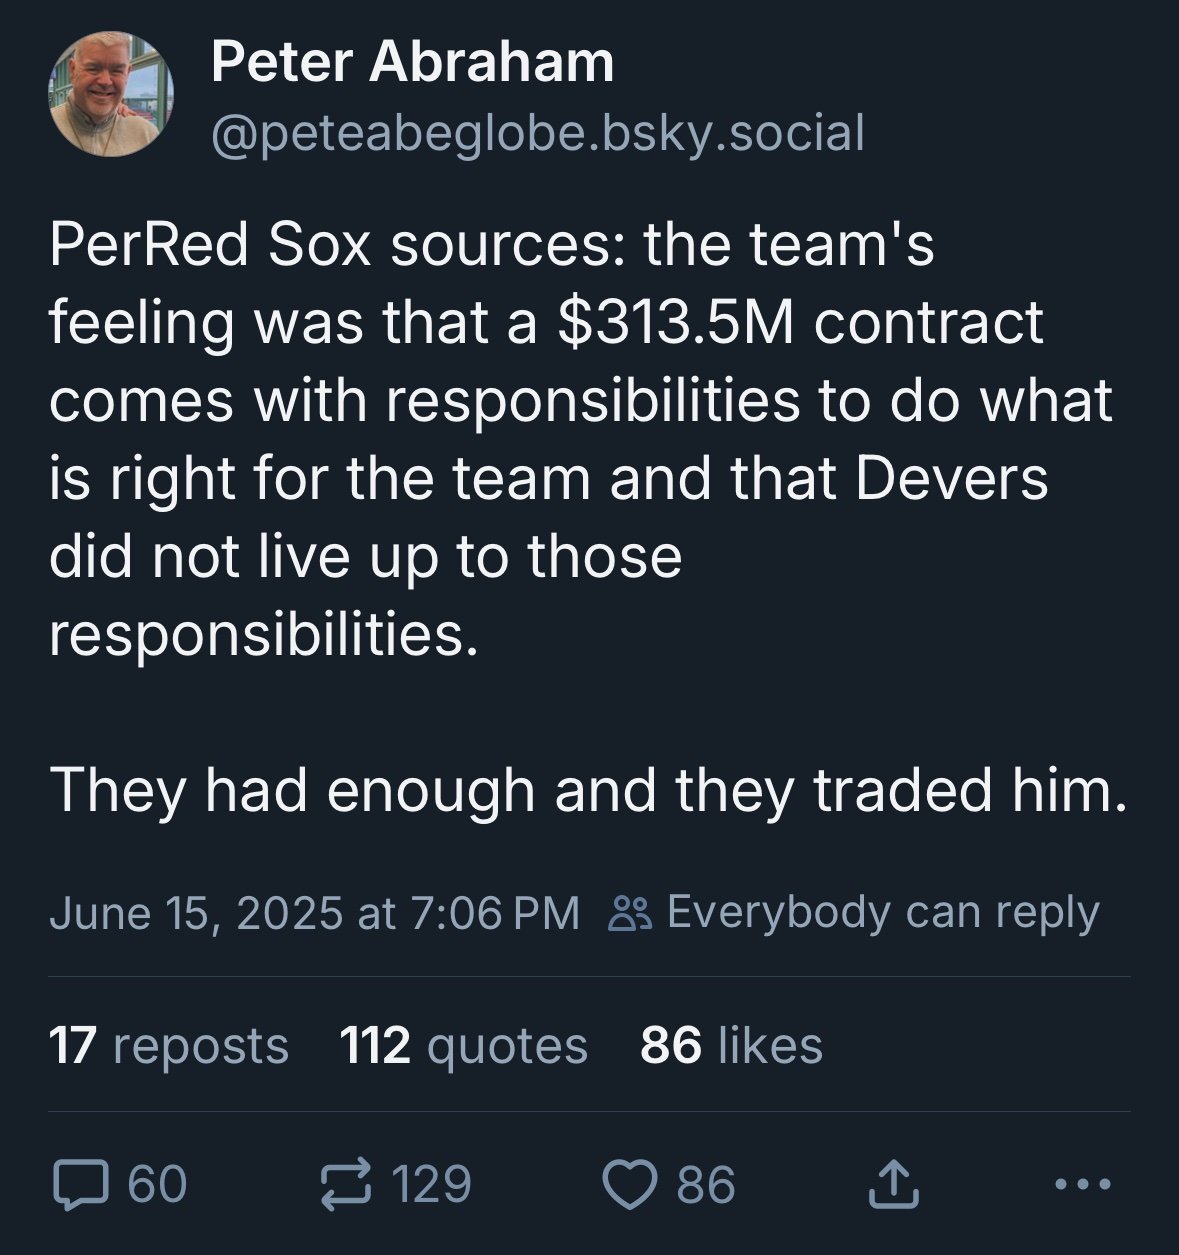Click the 86 count beside the heart
Image resolution: width=1179 pixels, height=1255 pixels.
tap(706, 1184)
